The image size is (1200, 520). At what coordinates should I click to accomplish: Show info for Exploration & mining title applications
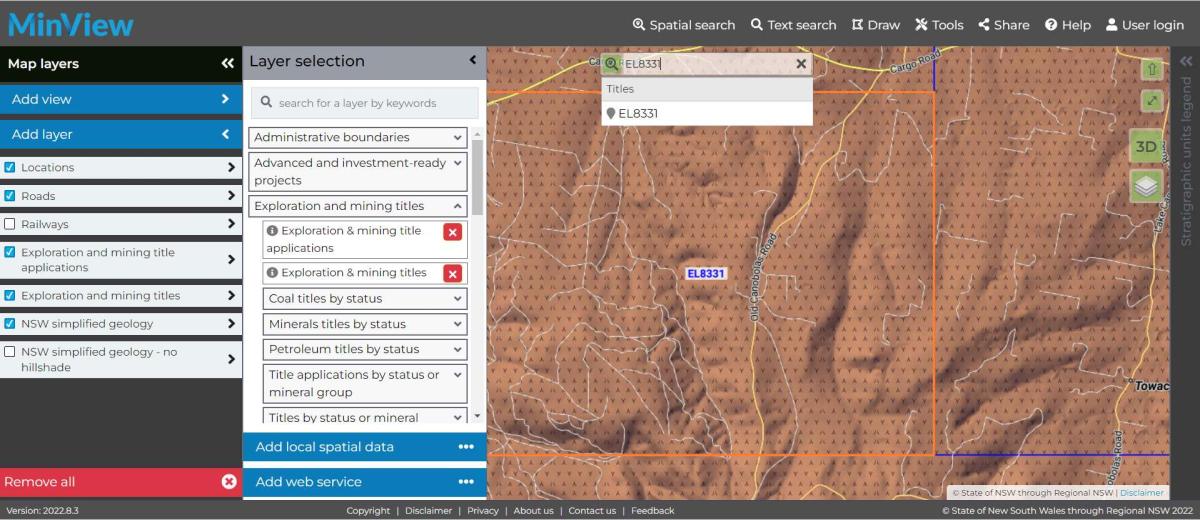point(272,231)
